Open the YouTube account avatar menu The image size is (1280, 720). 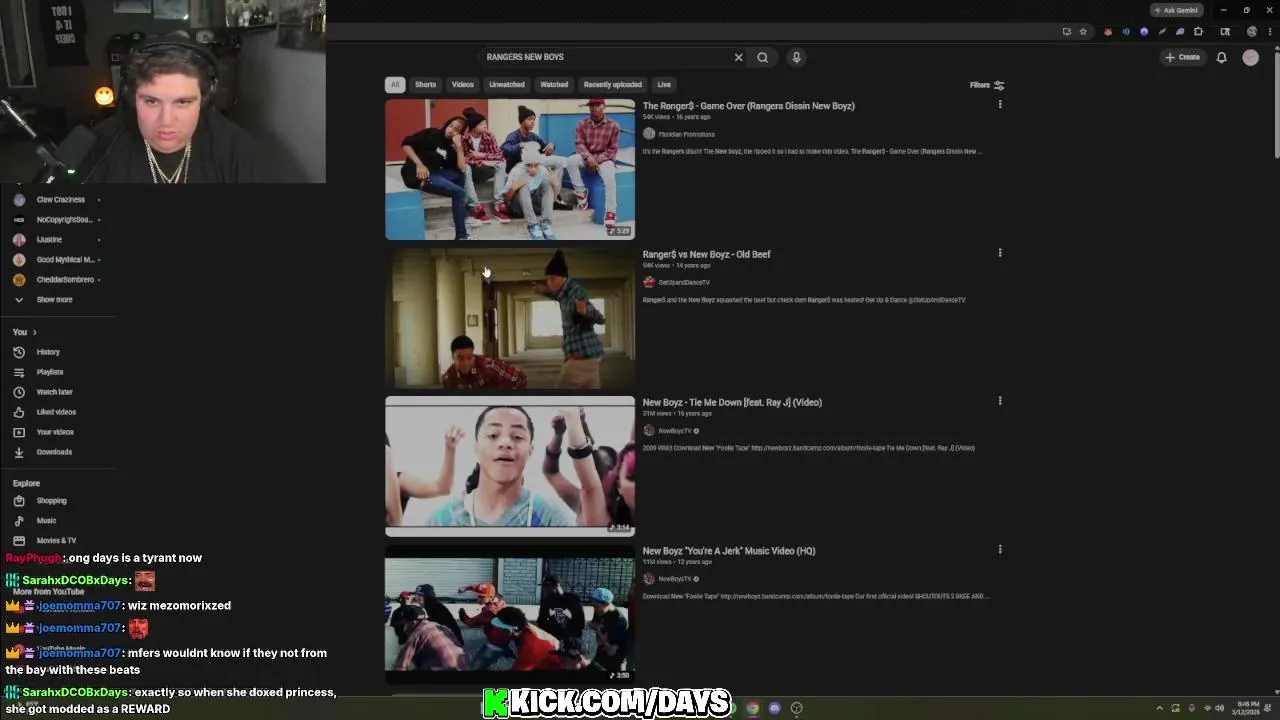pyautogui.click(x=1250, y=57)
